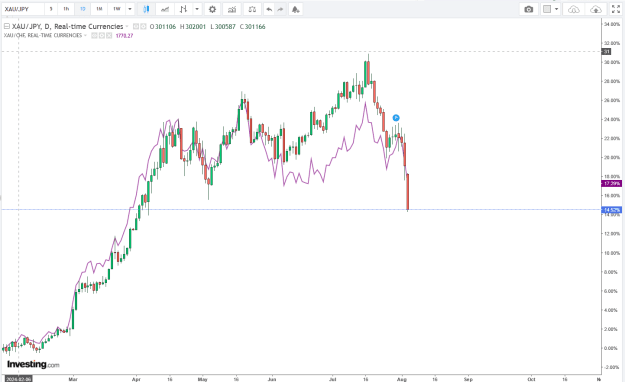Toggle XAU/CHF series visibility icon
This screenshot has height=382, width=625.
coord(94,35)
